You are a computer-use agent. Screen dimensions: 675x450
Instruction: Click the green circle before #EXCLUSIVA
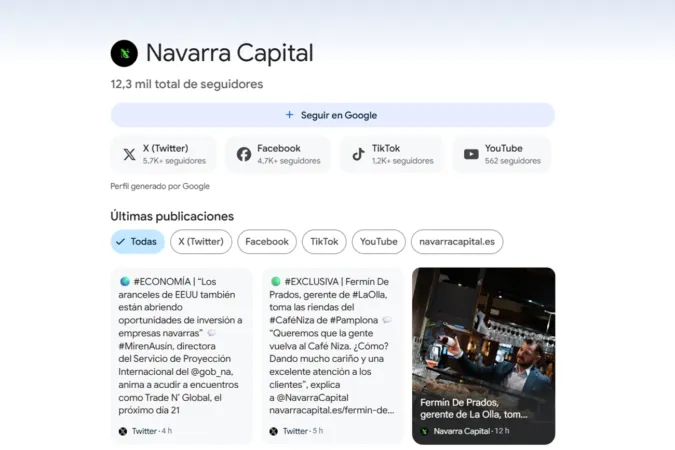276,282
